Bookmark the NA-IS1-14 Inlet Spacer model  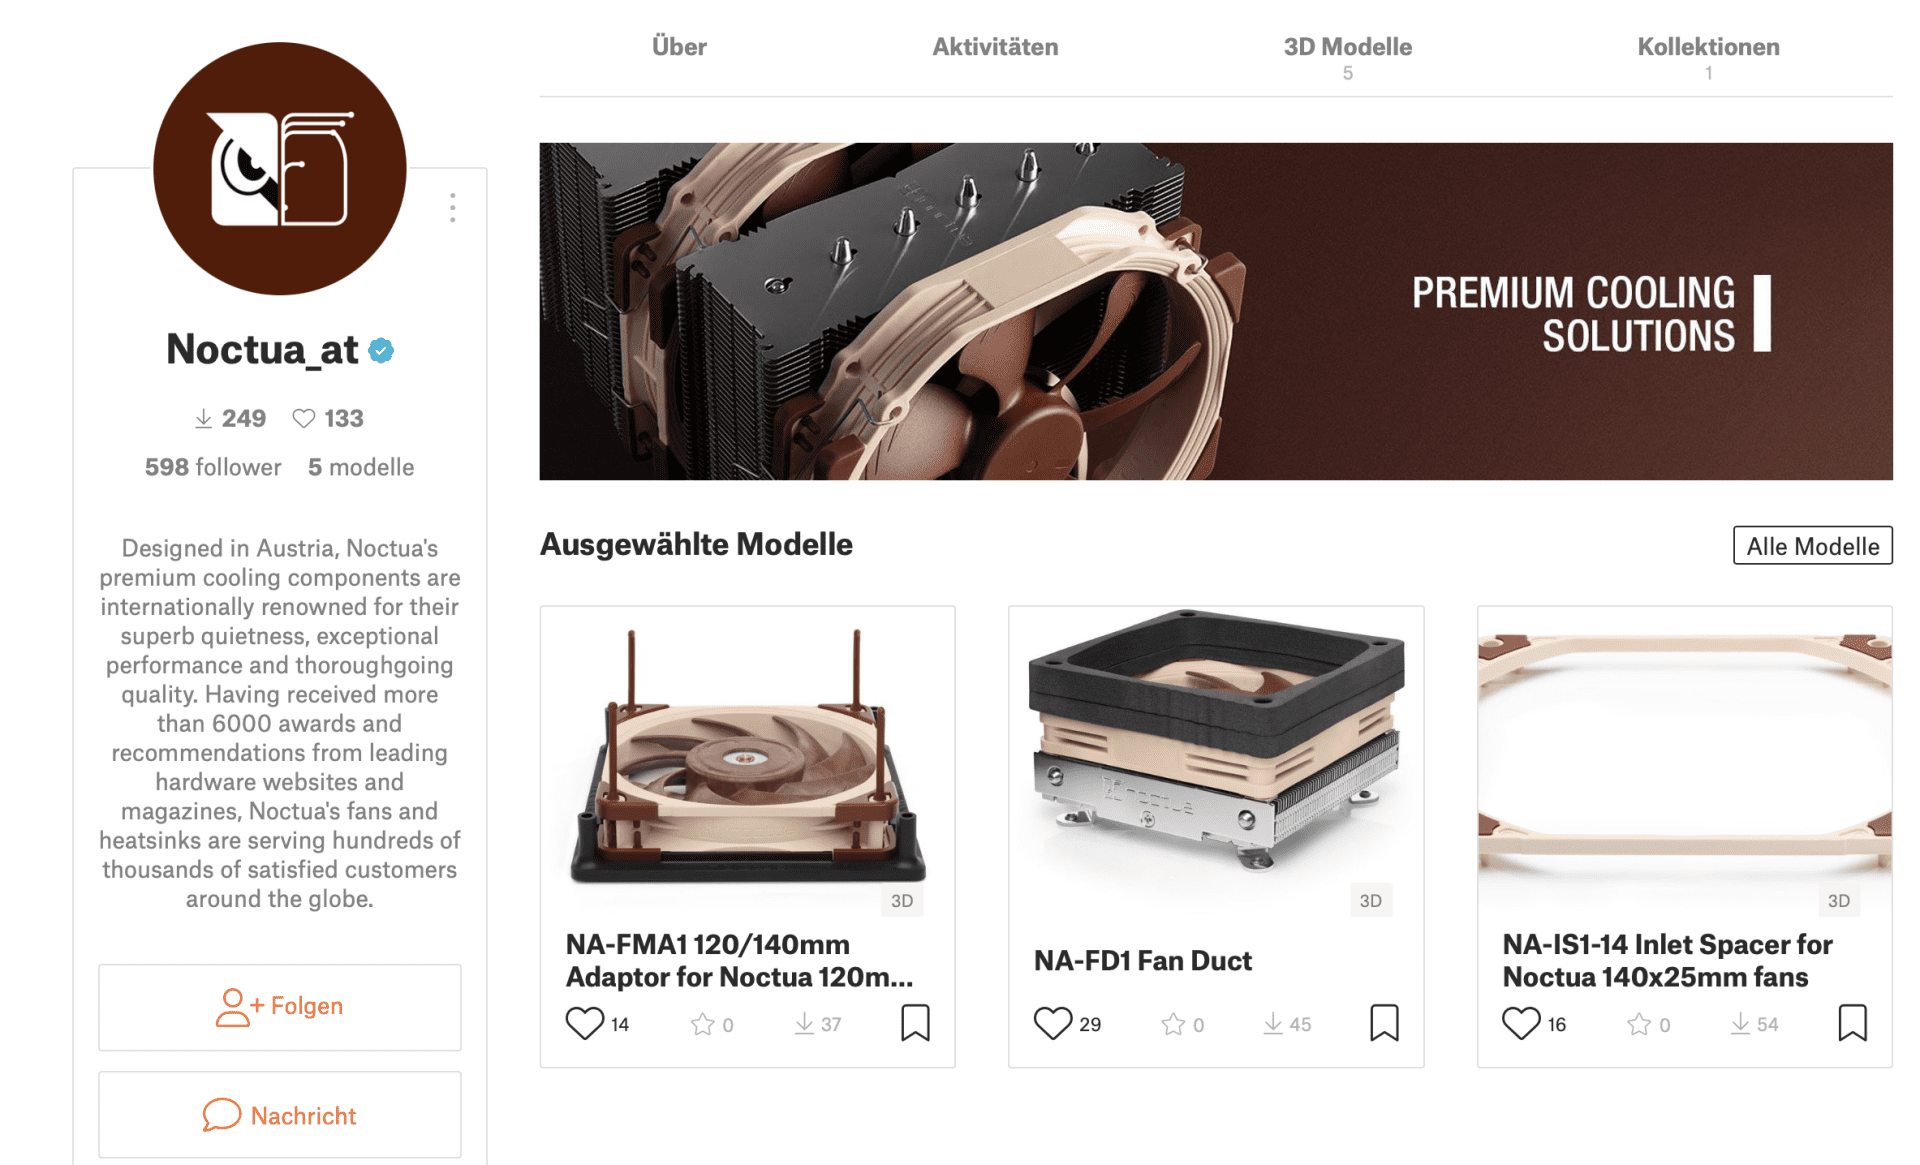(x=1852, y=1023)
